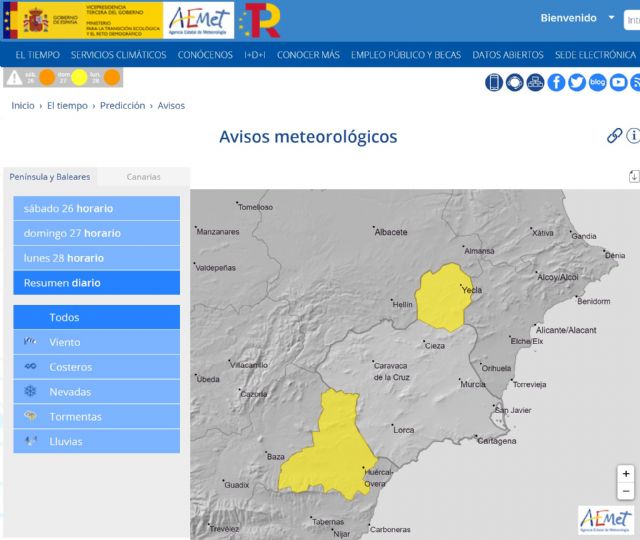Open the AEMET blog icon
Viewport: 640px width, 540px height.
tap(598, 82)
